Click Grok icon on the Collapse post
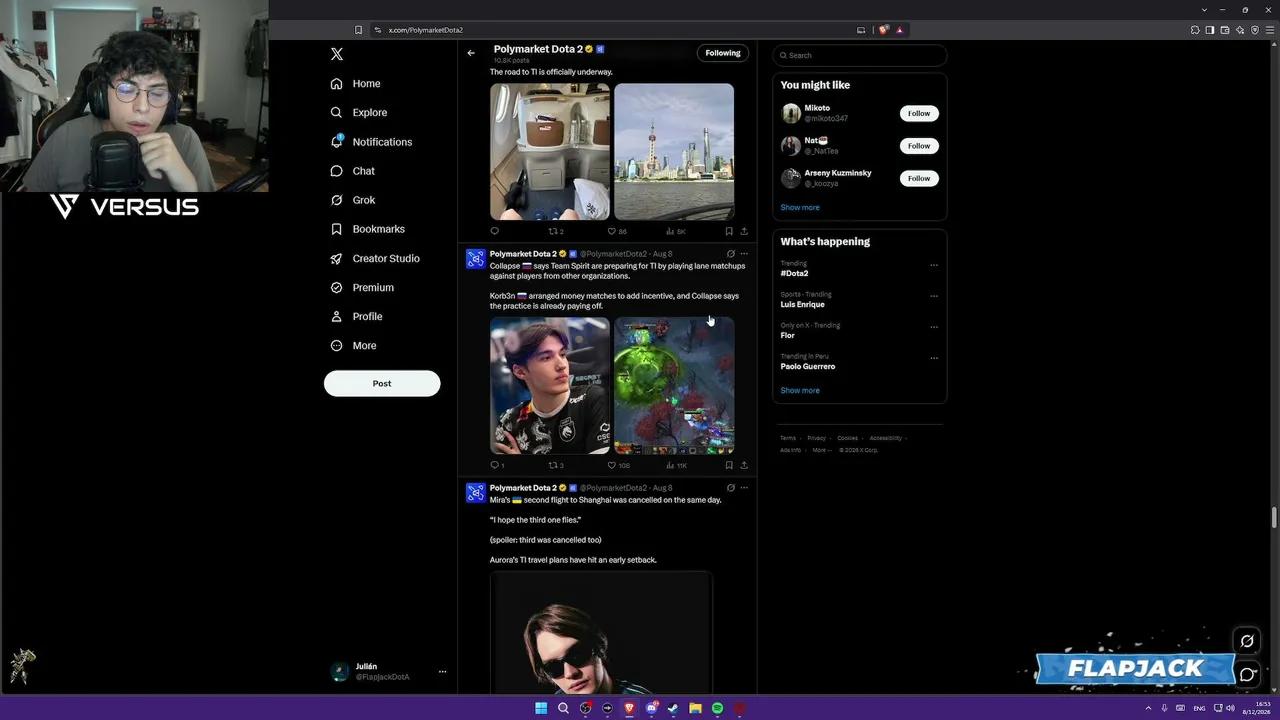Screen dimensions: 1280x720 tap(731, 254)
